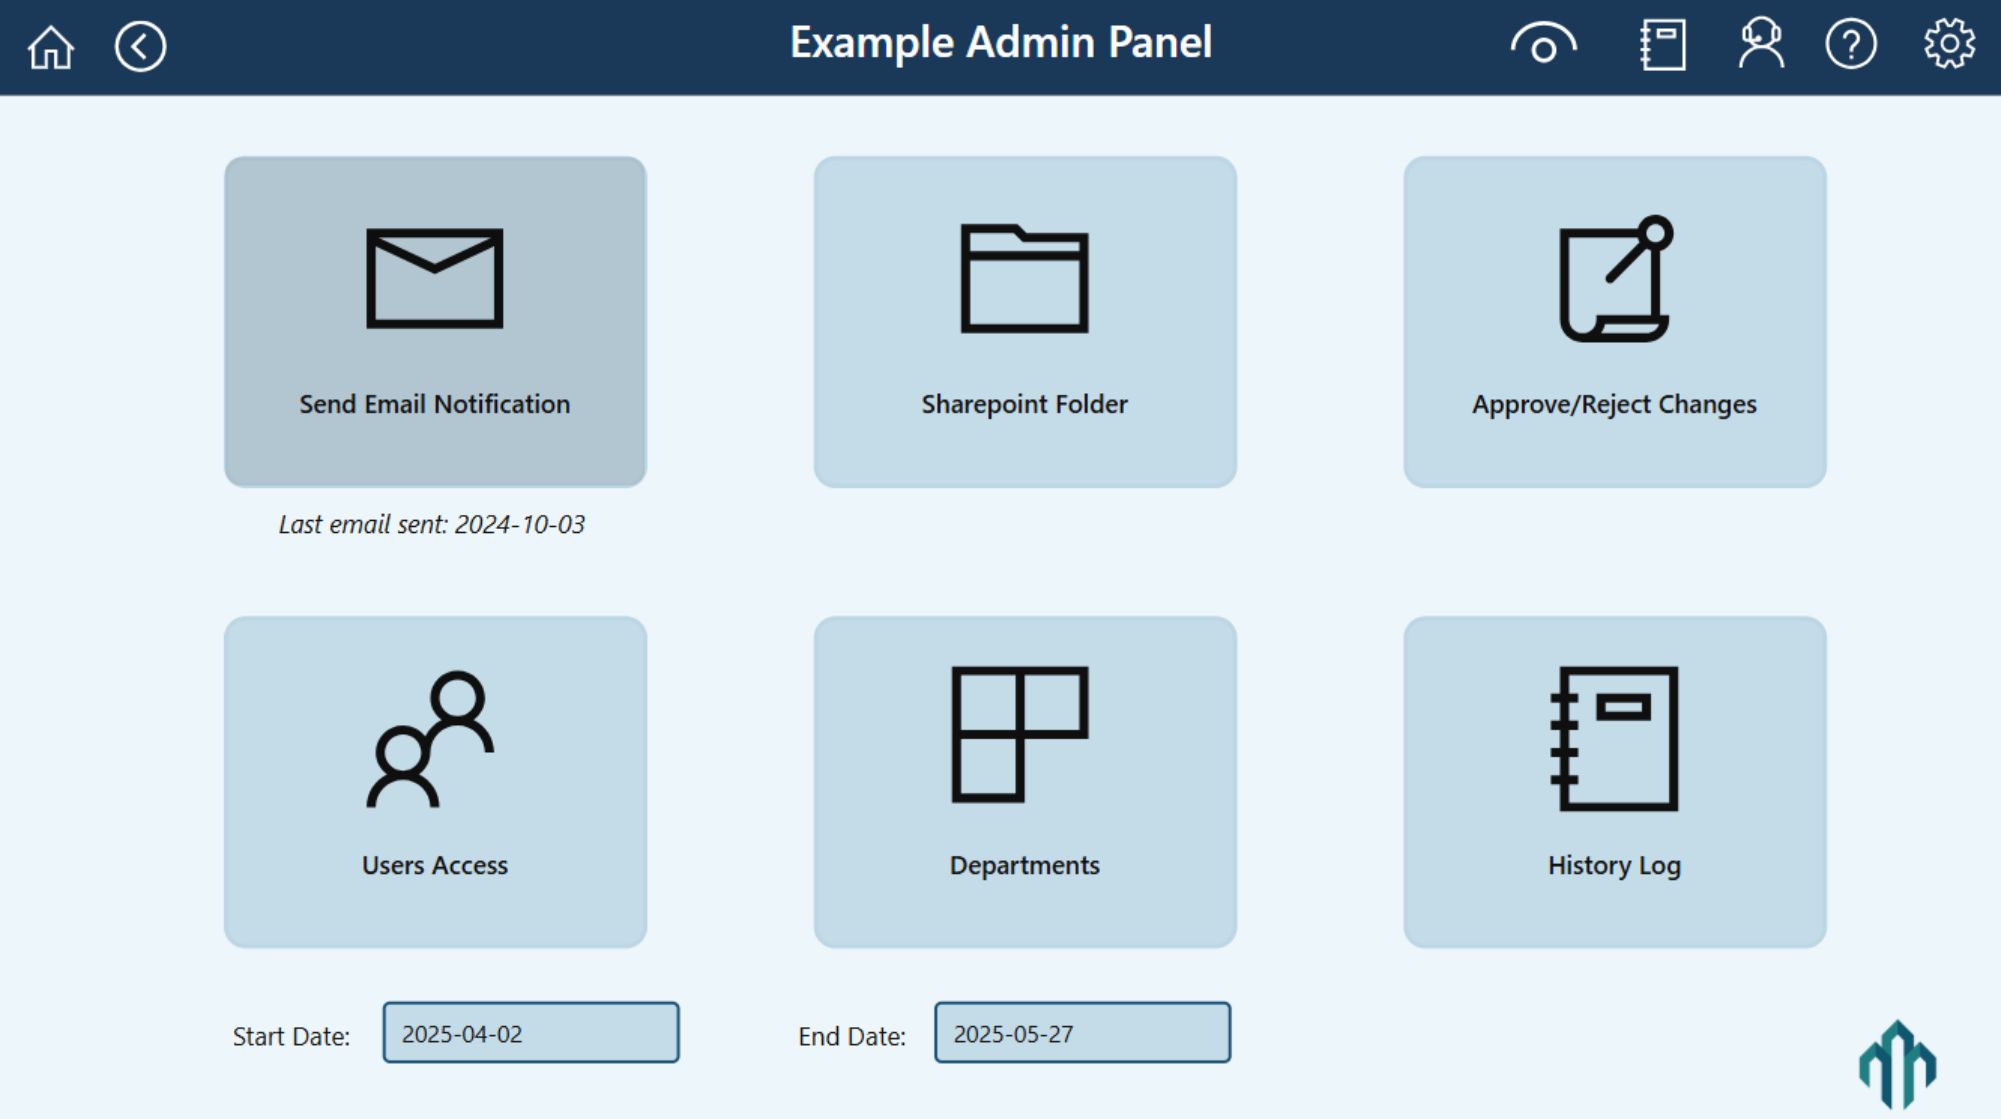Open the support agent headset icon

1761,45
